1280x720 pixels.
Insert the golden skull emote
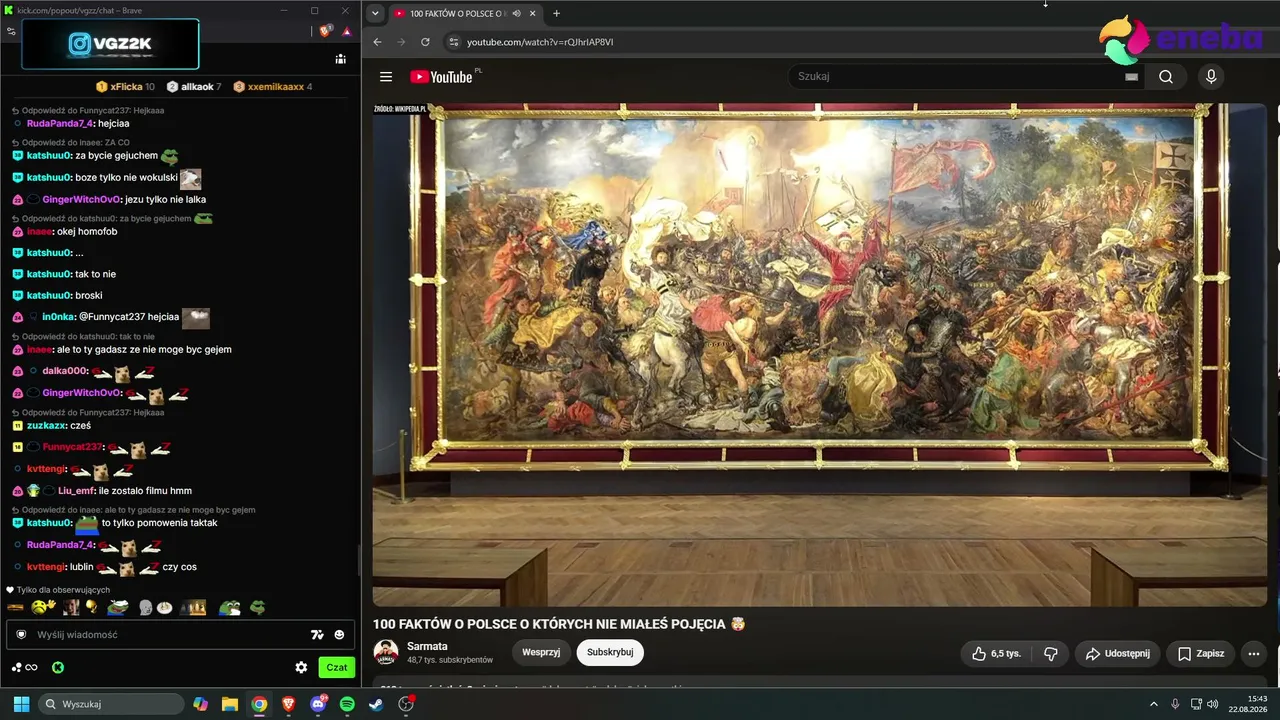[90, 607]
